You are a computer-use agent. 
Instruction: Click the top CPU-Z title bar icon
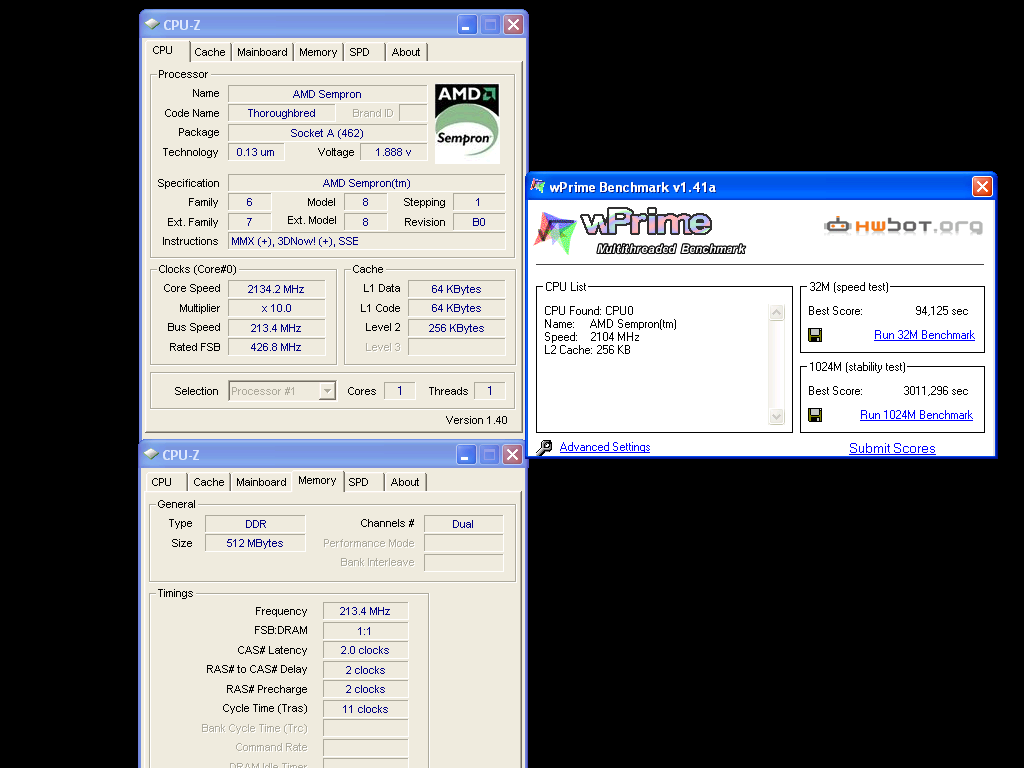point(152,24)
